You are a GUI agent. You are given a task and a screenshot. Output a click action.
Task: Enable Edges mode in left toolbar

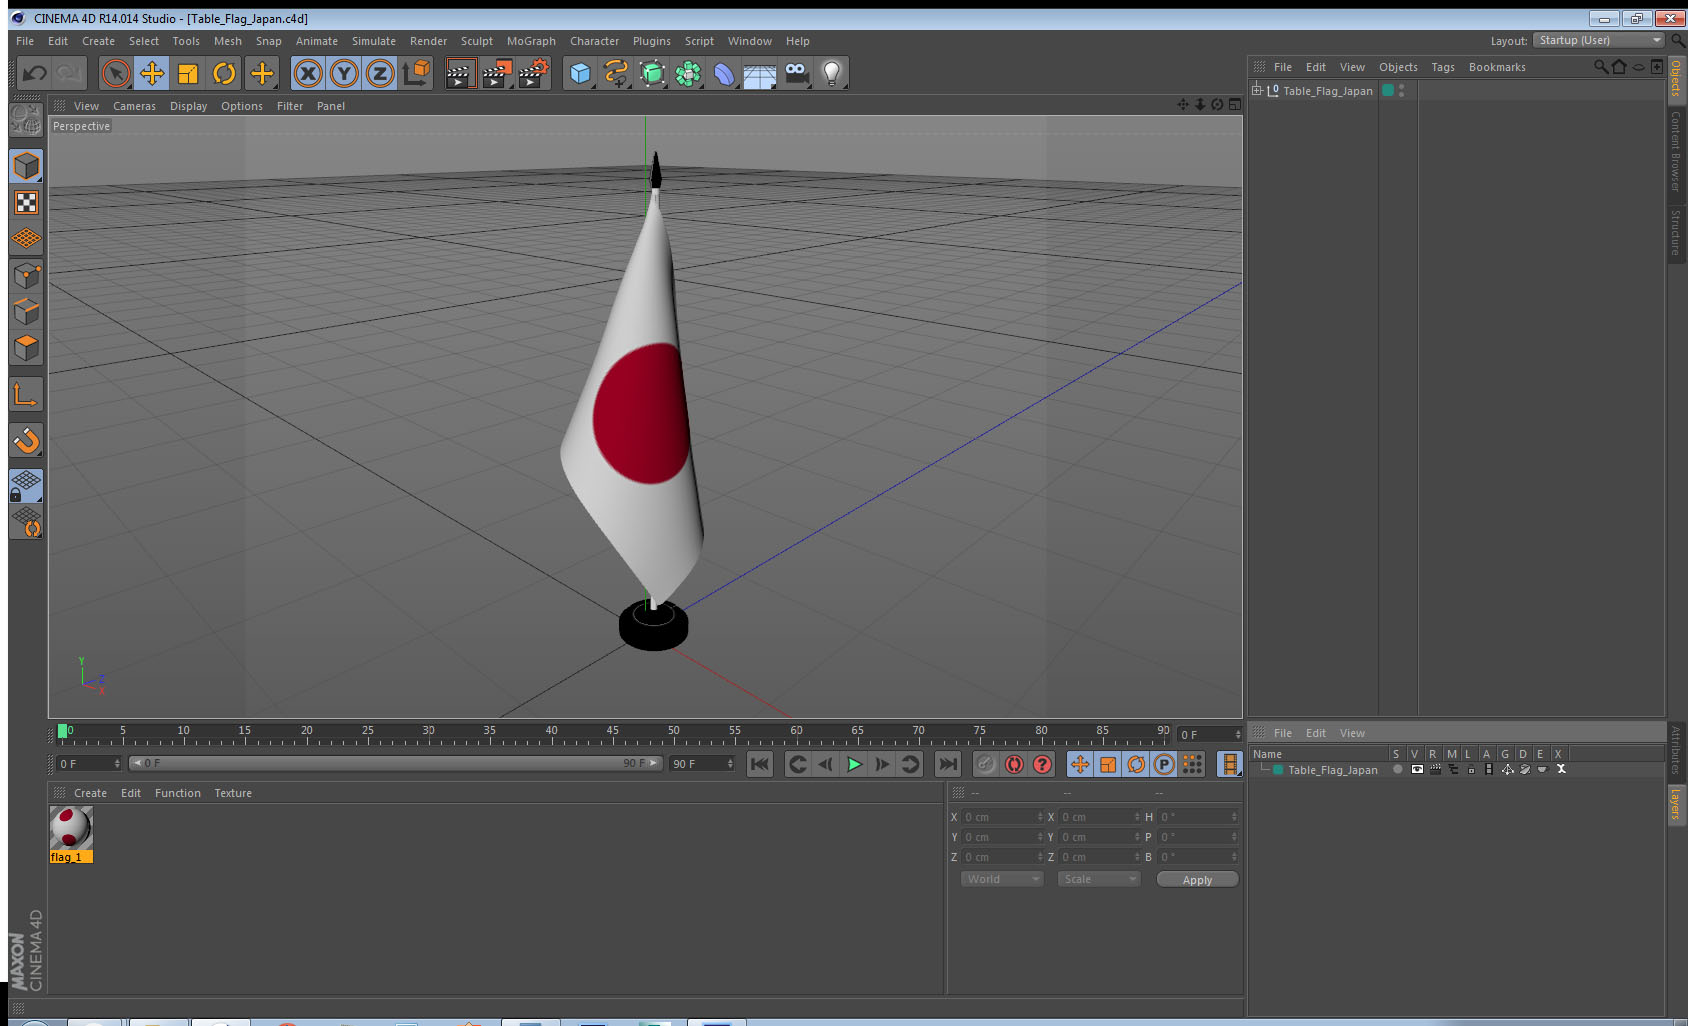click(x=26, y=311)
